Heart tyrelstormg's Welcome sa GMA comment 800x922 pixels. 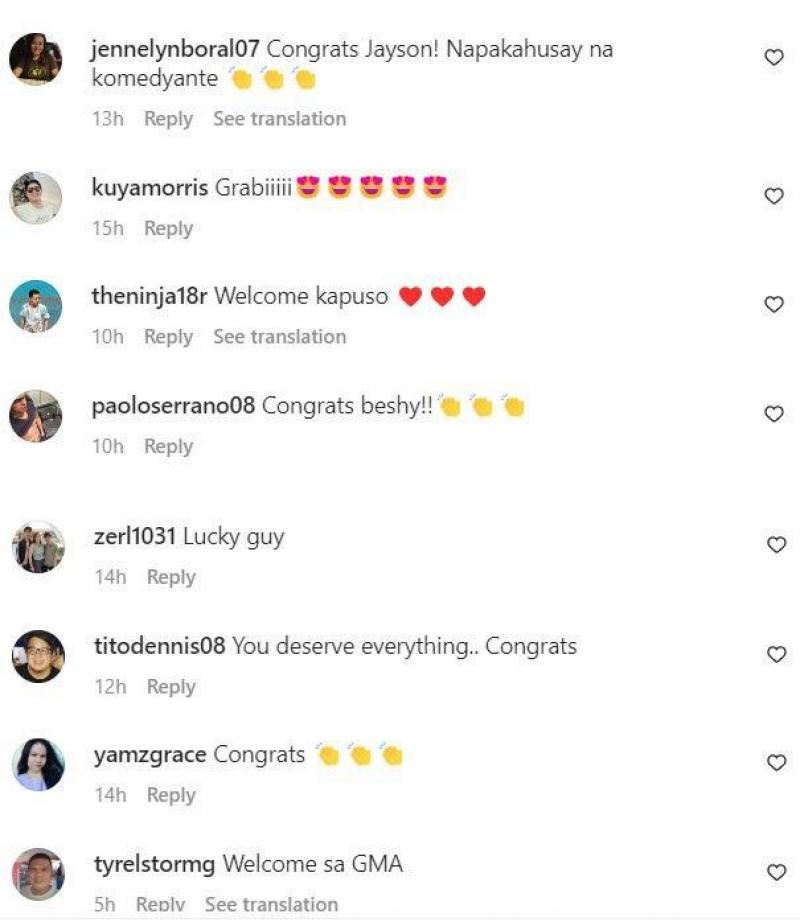776,872
